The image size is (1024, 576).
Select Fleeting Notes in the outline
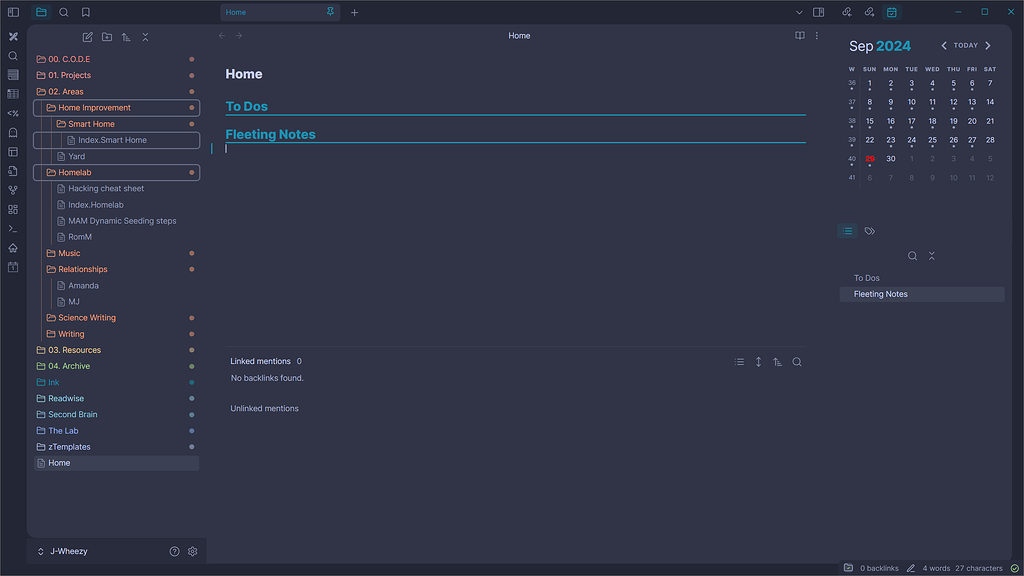880,294
